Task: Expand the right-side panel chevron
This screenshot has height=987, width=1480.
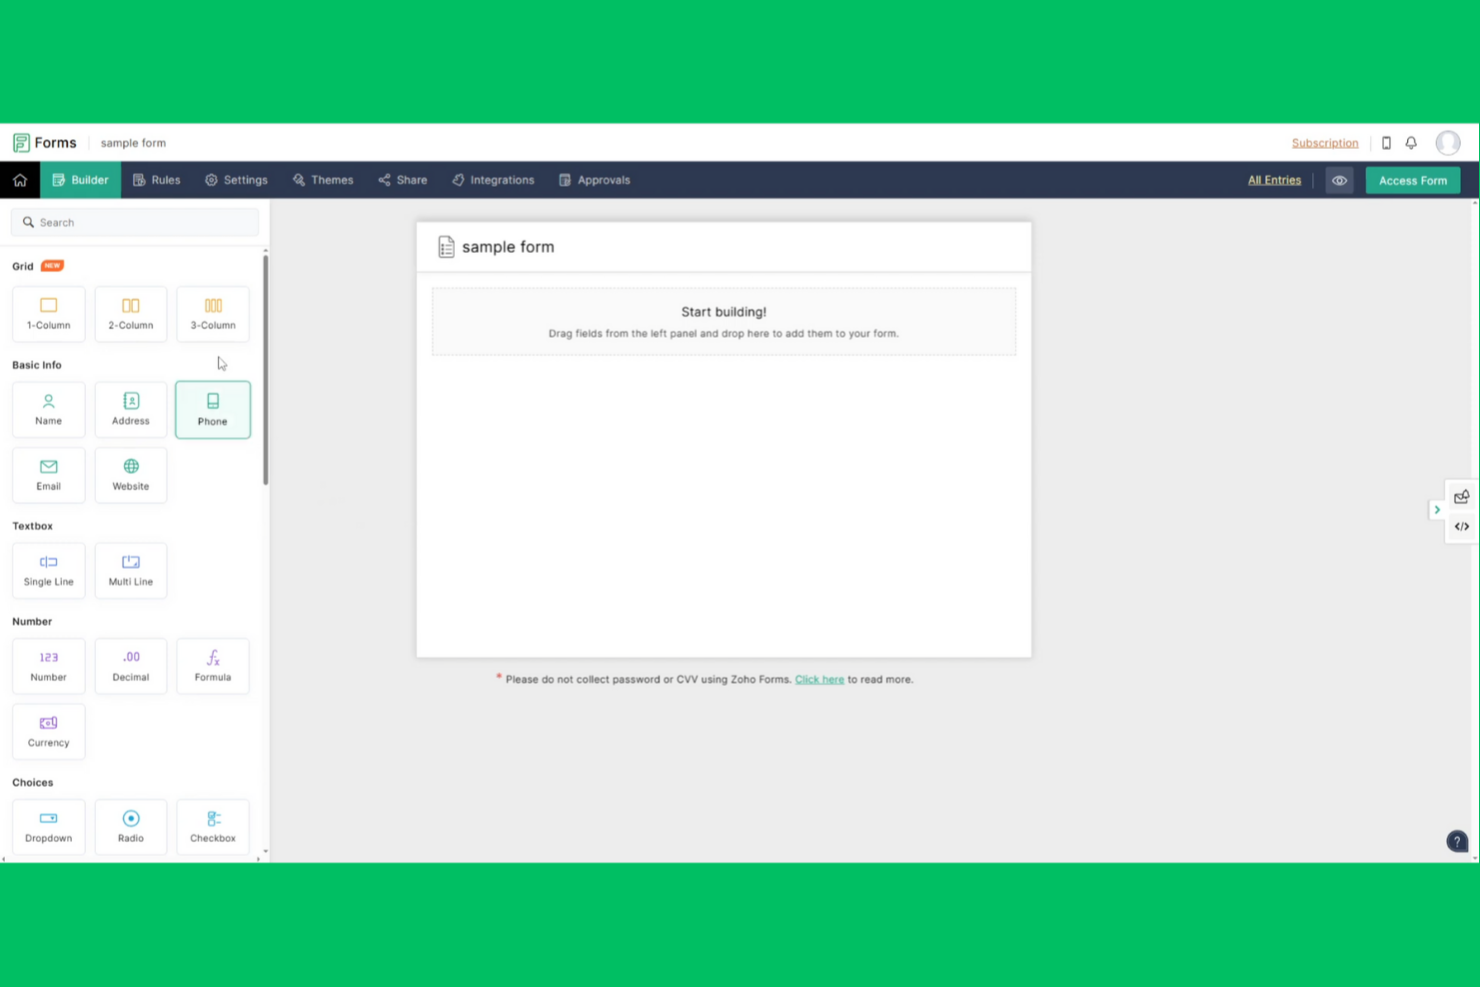Action: tap(1437, 509)
